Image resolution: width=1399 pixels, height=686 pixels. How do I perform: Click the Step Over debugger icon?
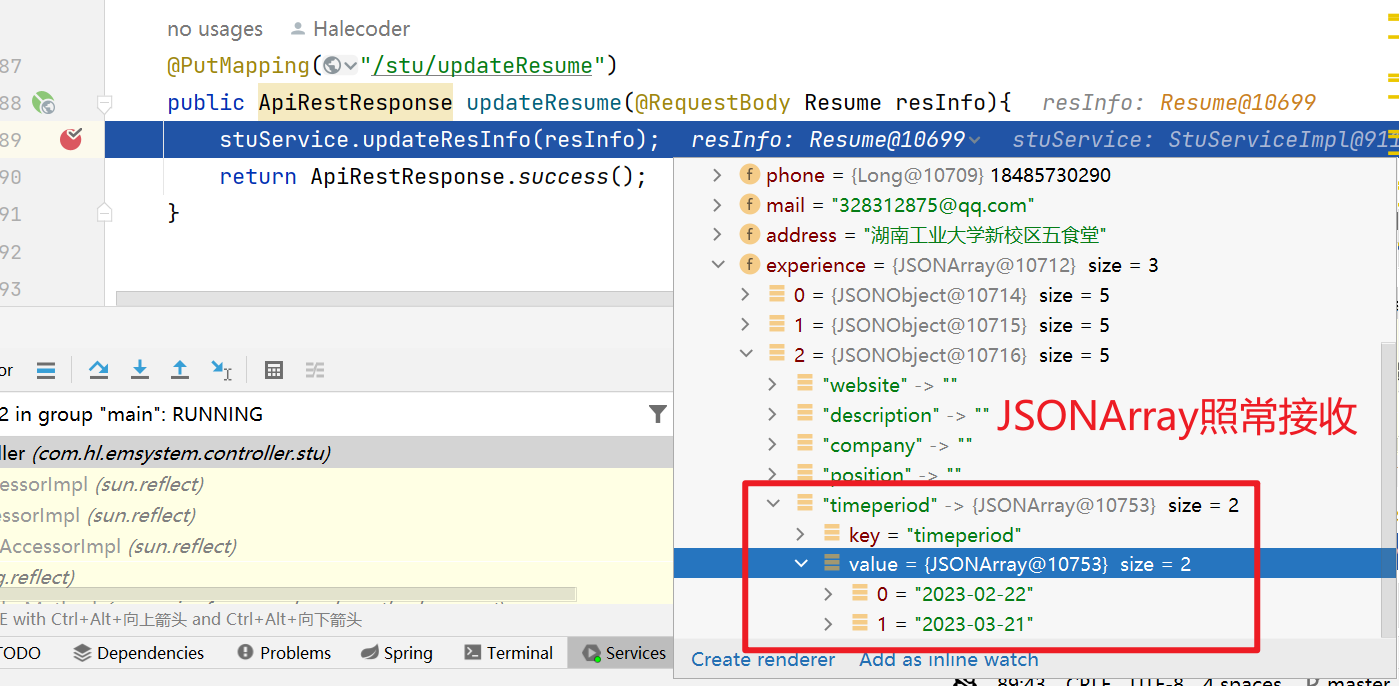point(98,370)
